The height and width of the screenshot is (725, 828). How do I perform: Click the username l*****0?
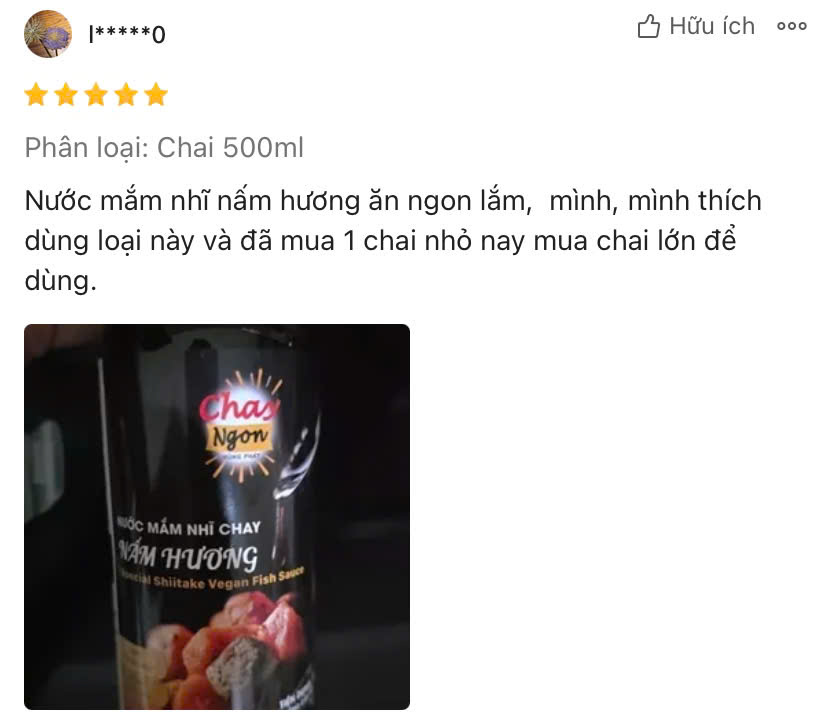click(127, 34)
